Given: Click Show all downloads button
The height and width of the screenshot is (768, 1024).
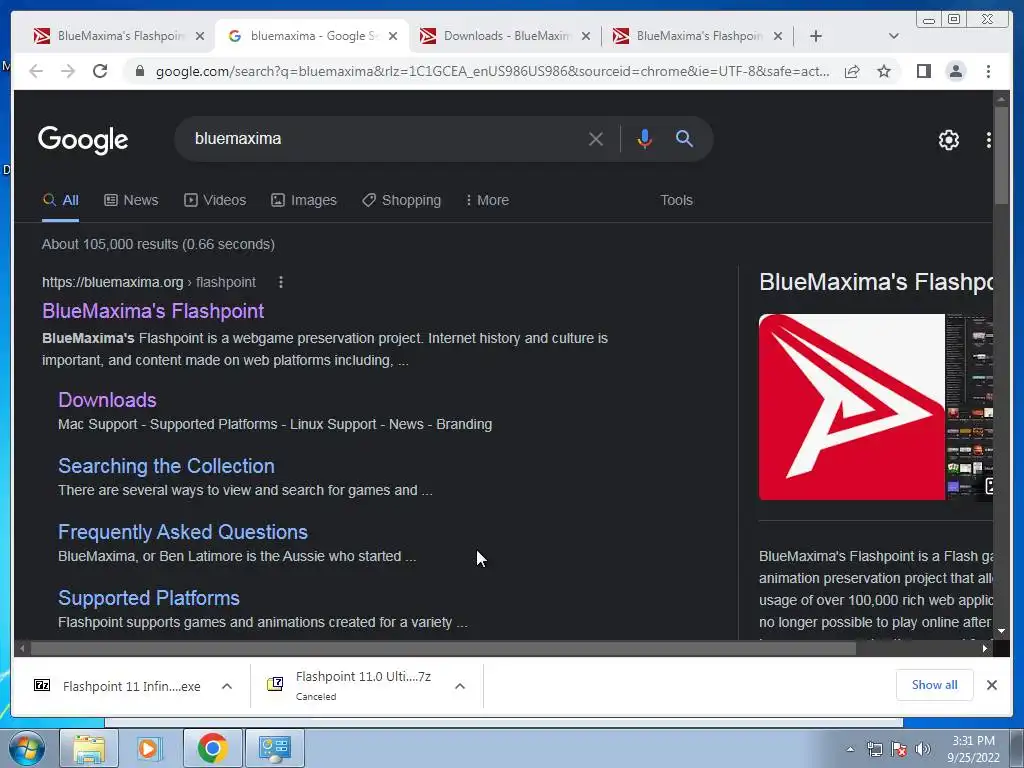Looking at the screenshot, I should pos(934,684).
